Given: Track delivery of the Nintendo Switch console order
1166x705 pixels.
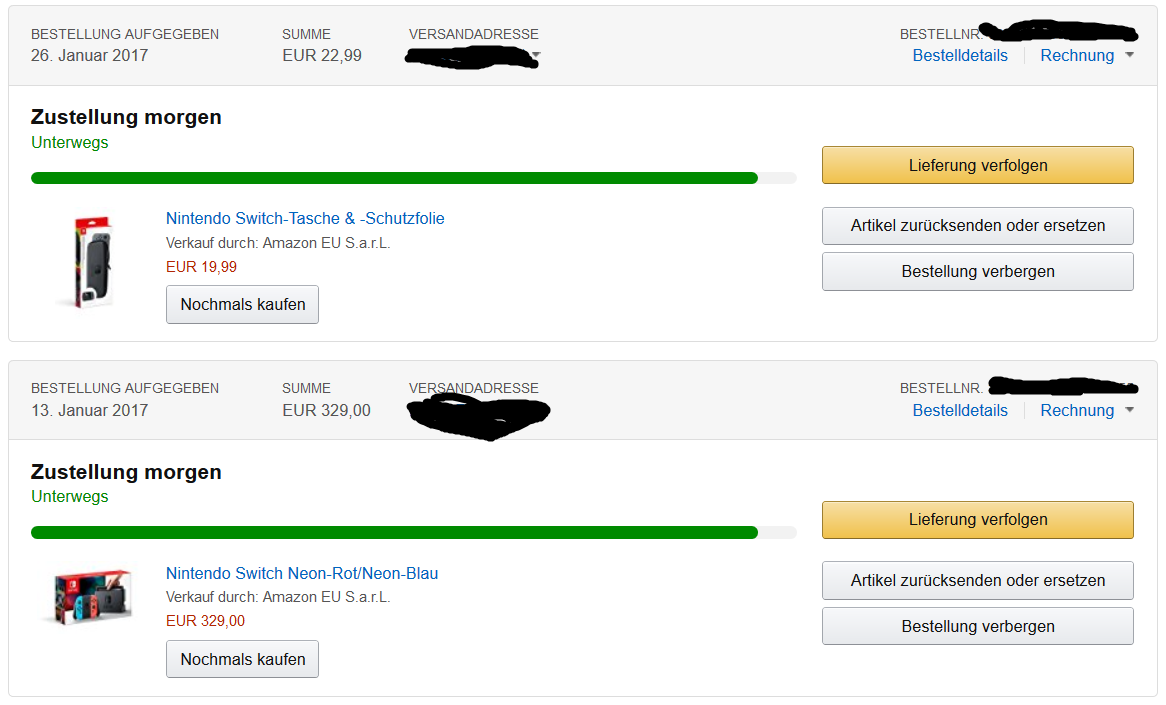Looking at the screenshot, I should pyautogui.click(x=977, y=520).
